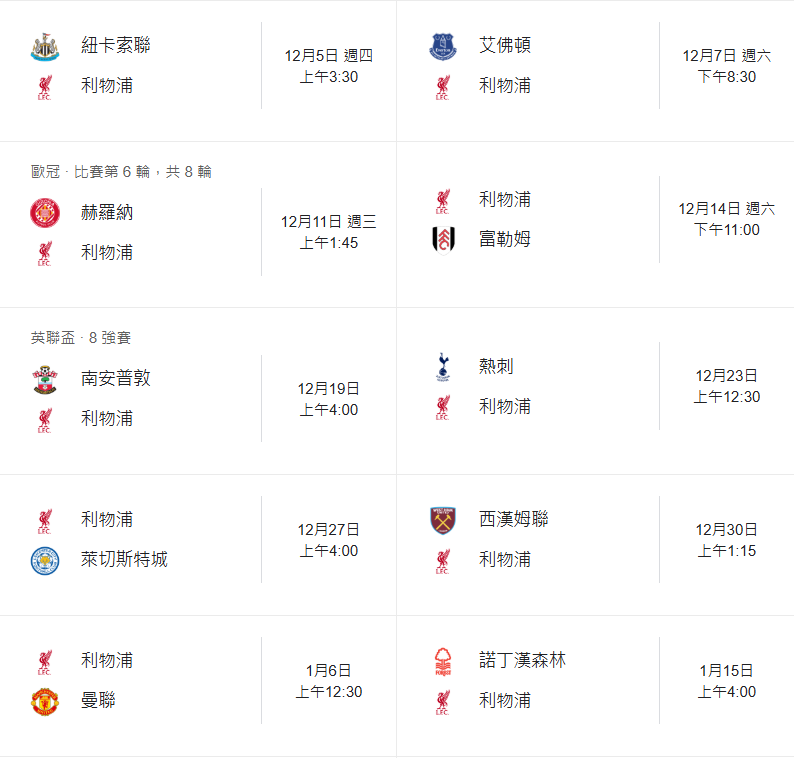
Task: Select the 赫羅納 team name
Action: tap(107, 213)
